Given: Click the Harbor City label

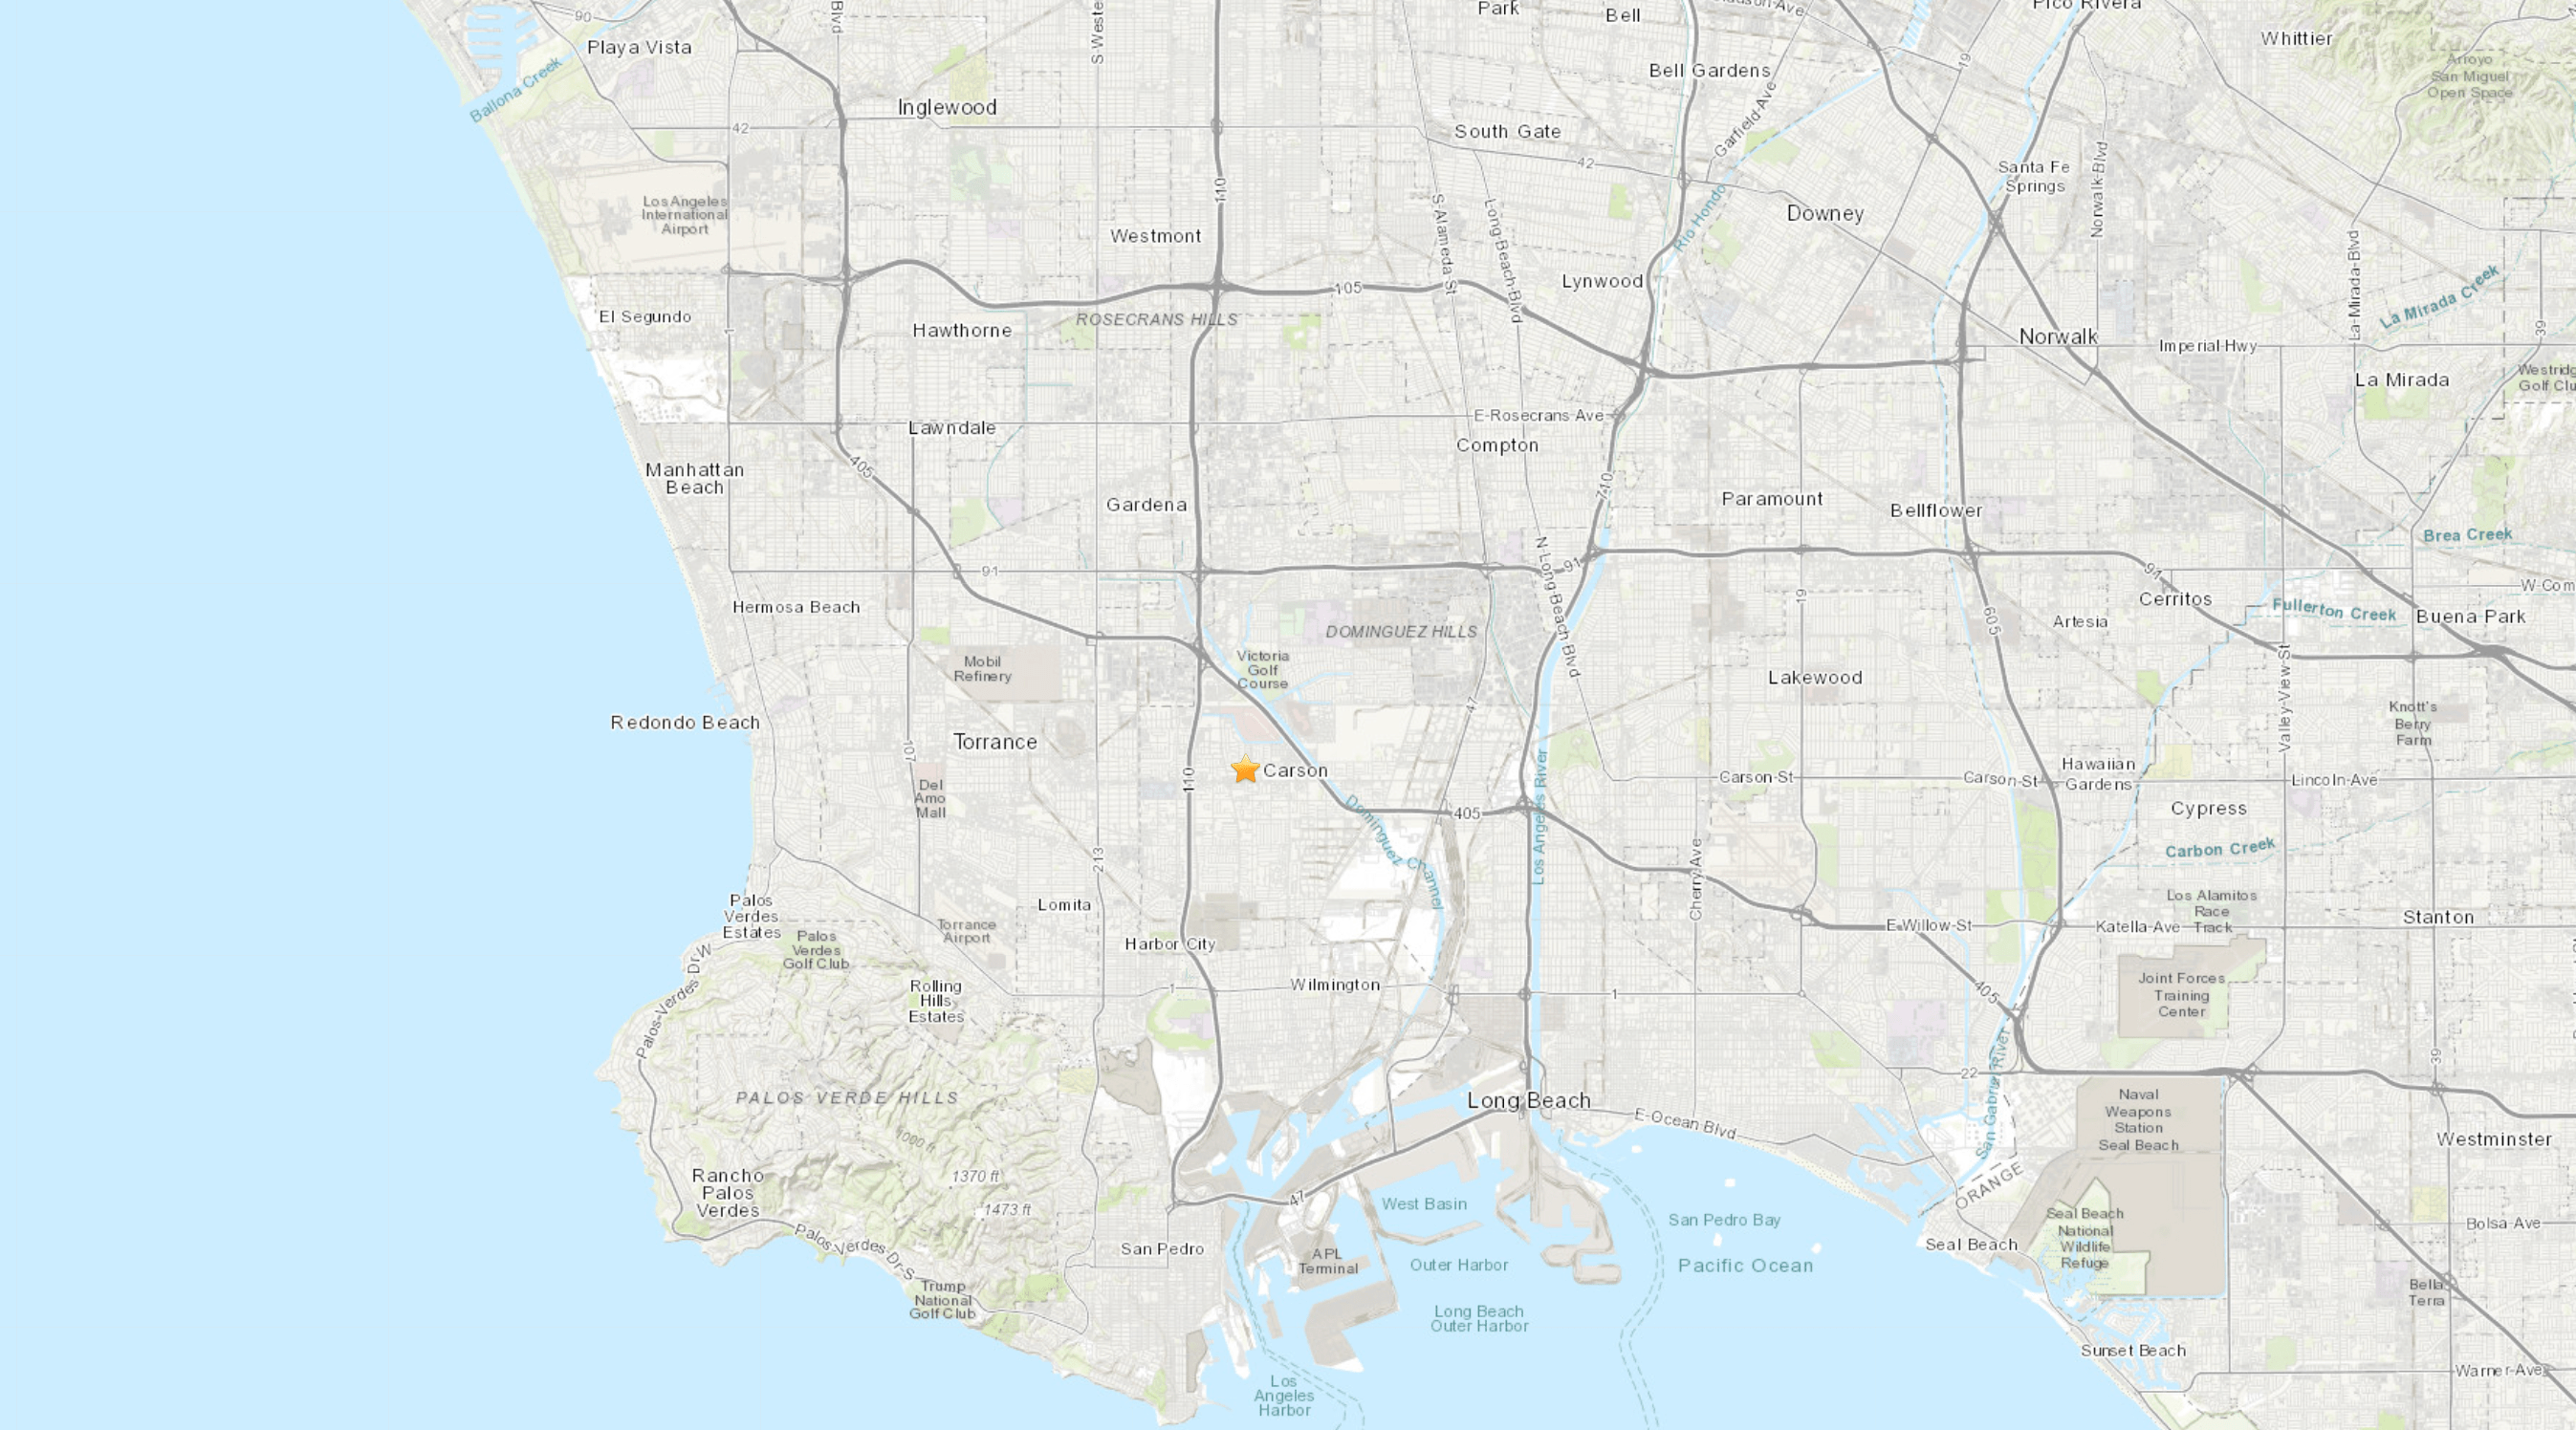Looking at the screenshot, I should tap(1170, 945).
